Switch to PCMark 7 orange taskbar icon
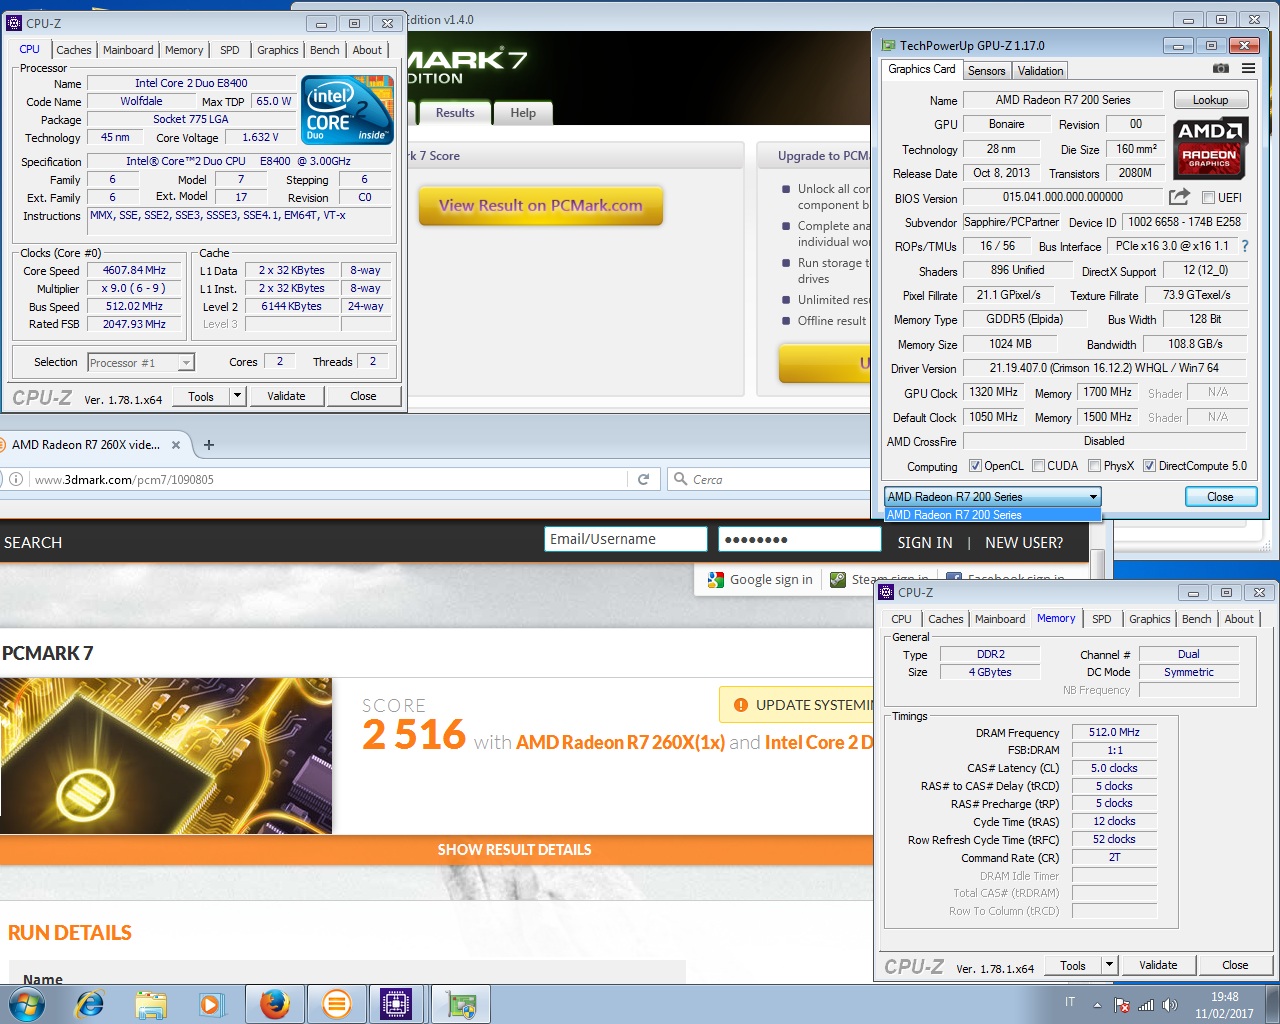The image size is (1280, 1024). click(x=337, y=1004)
